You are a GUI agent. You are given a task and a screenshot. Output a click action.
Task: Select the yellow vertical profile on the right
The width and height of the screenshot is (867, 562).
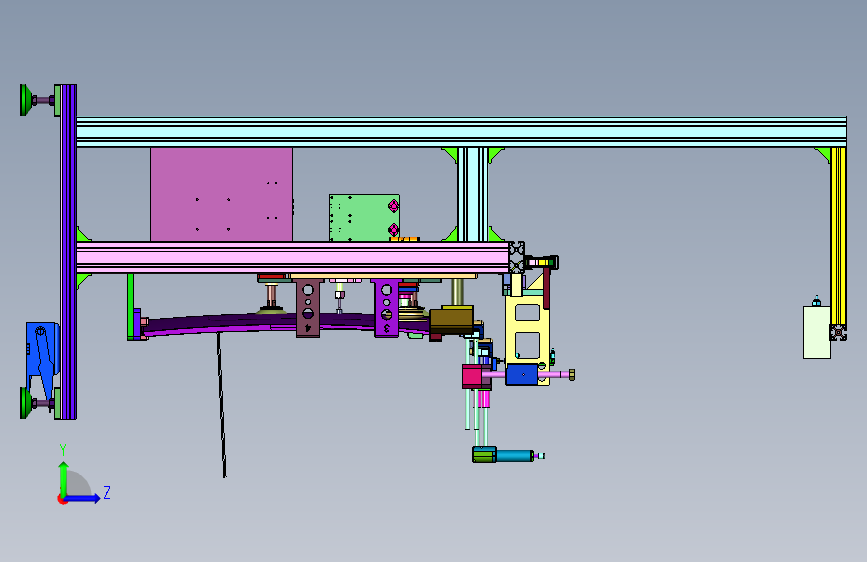click(x=838, y=236)
